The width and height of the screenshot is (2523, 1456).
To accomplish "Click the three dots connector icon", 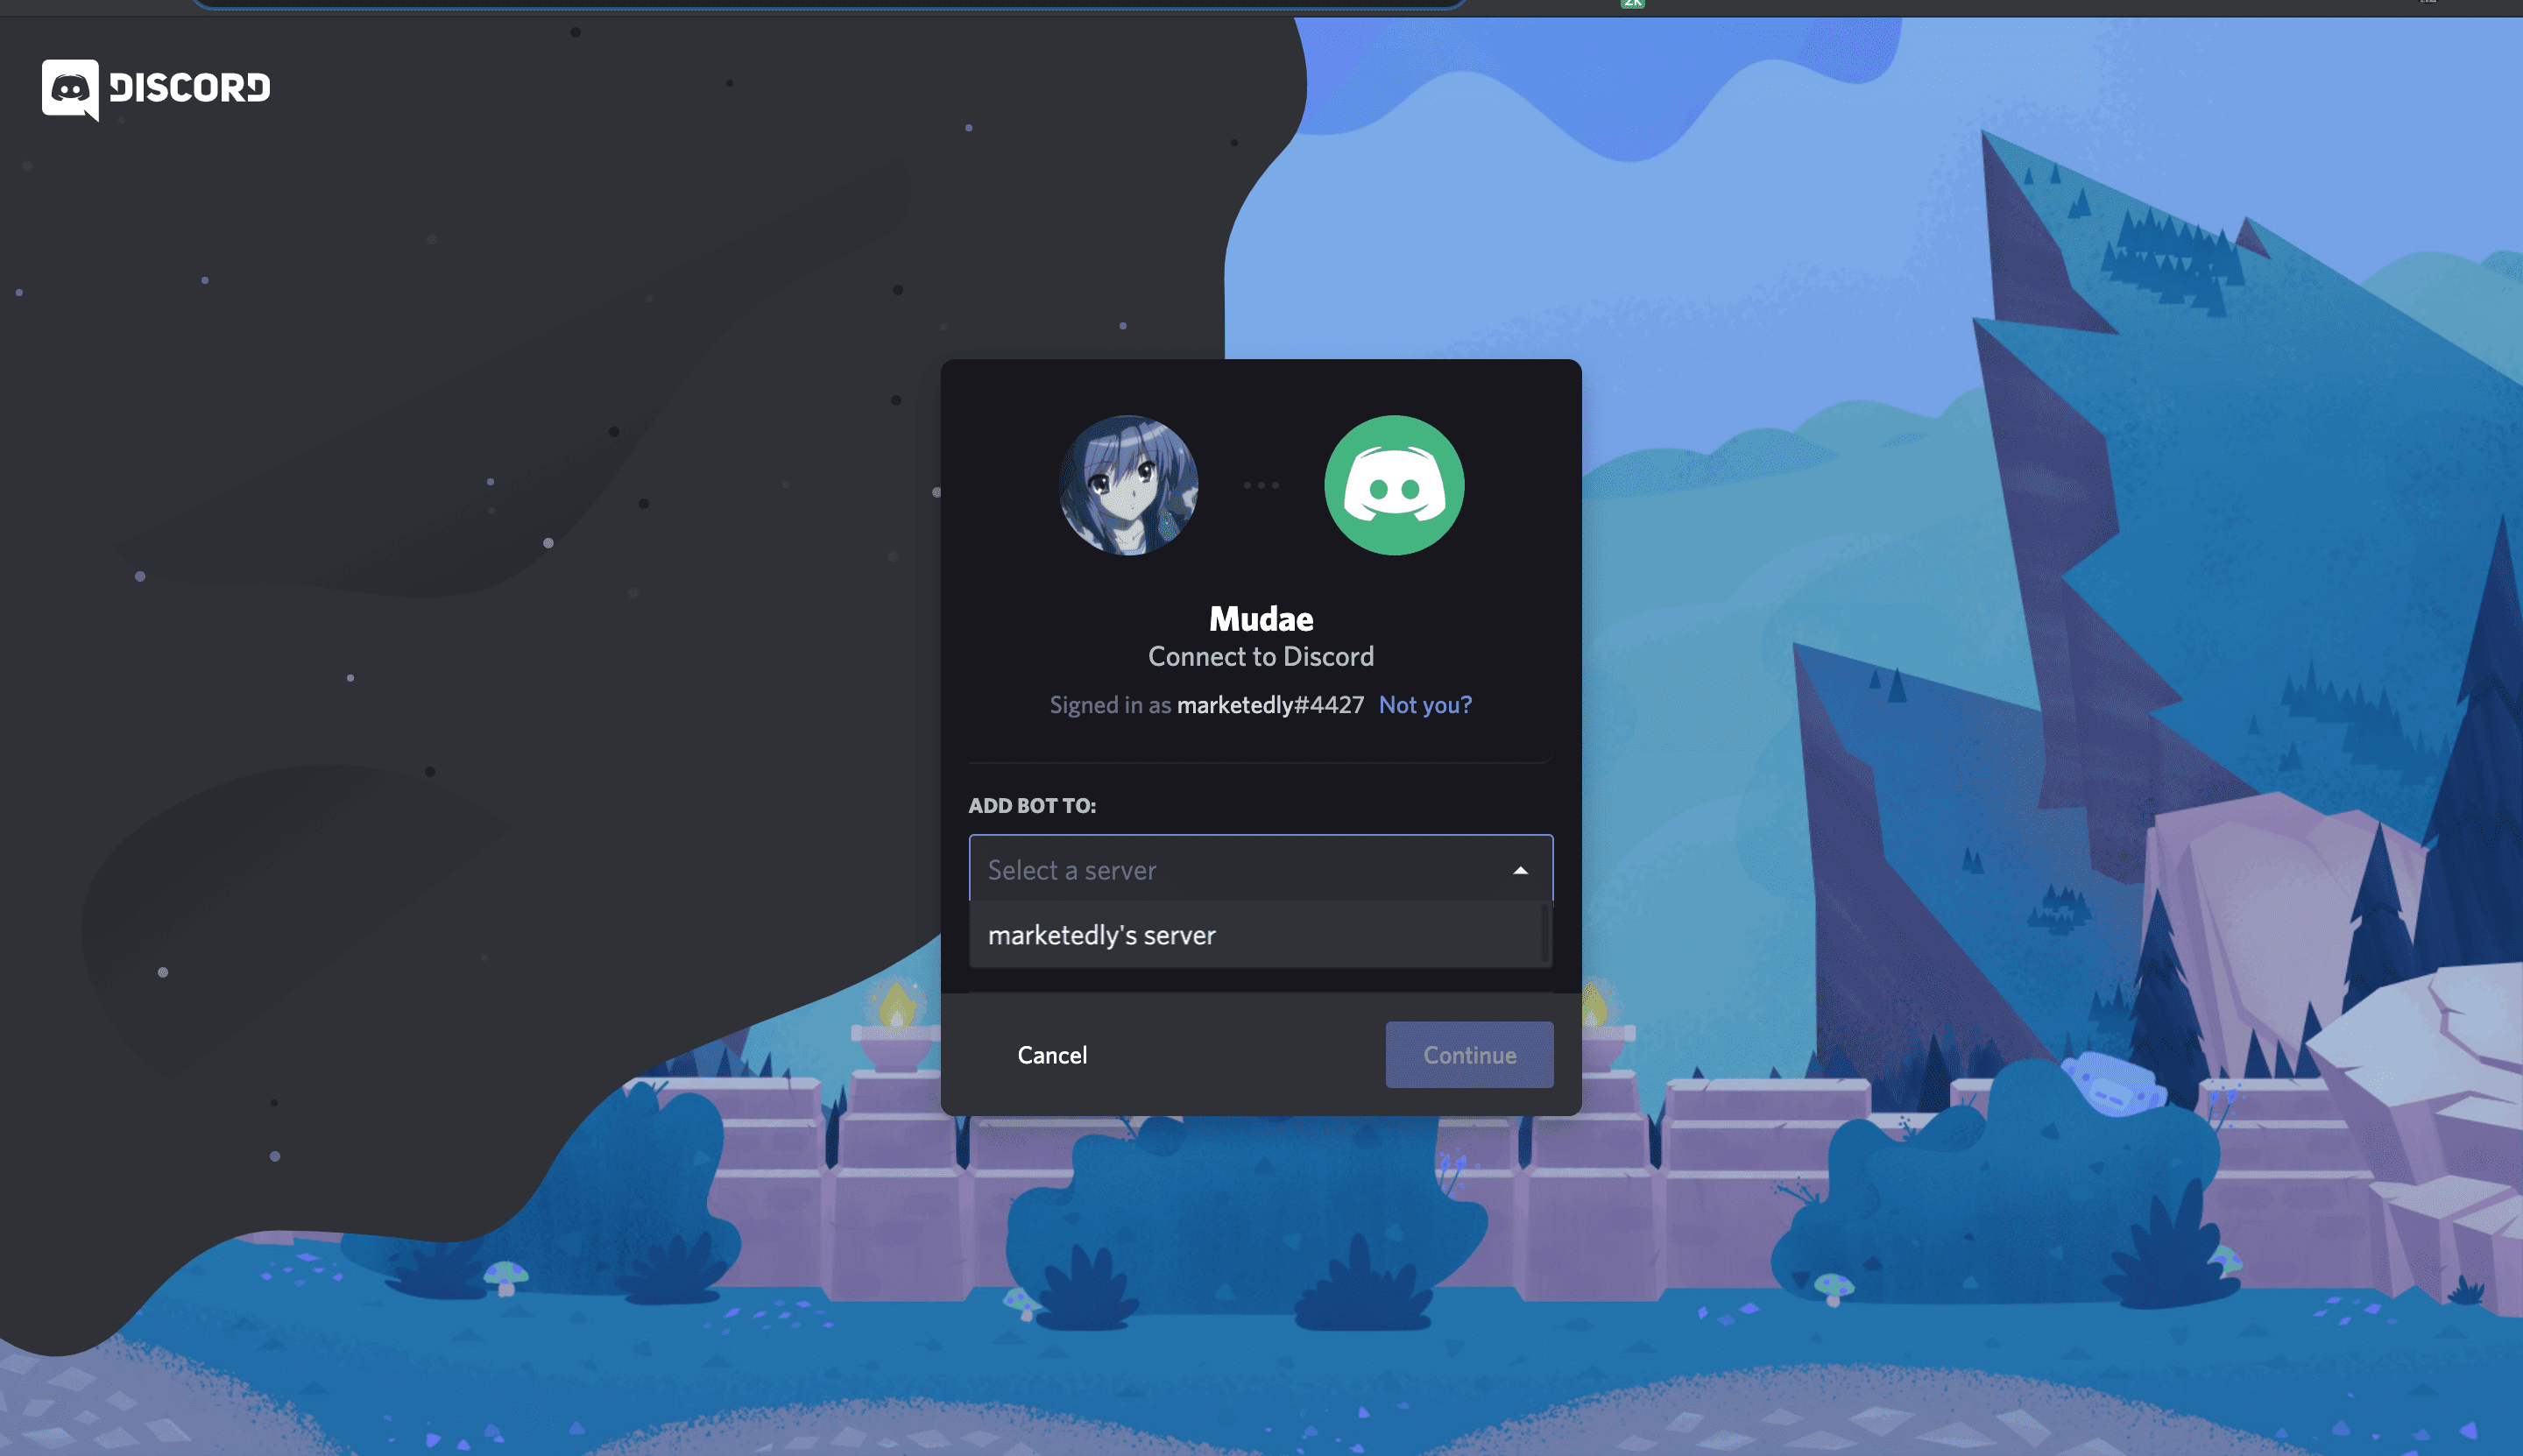I will (1260, 484).
